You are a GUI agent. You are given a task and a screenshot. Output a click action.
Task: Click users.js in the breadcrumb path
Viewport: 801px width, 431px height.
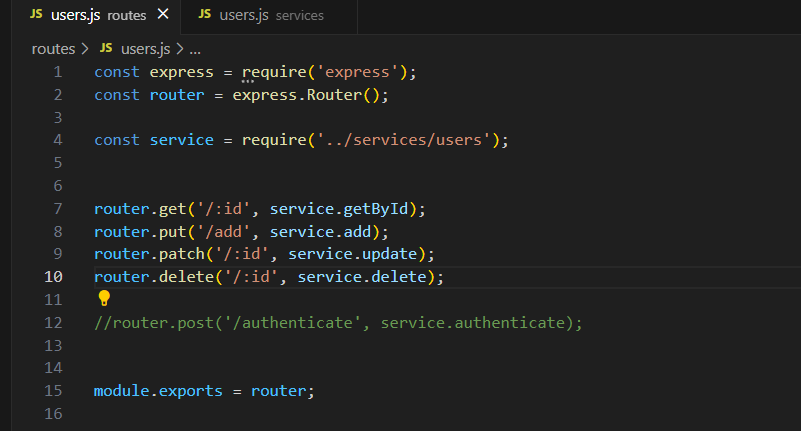point(145,49)
